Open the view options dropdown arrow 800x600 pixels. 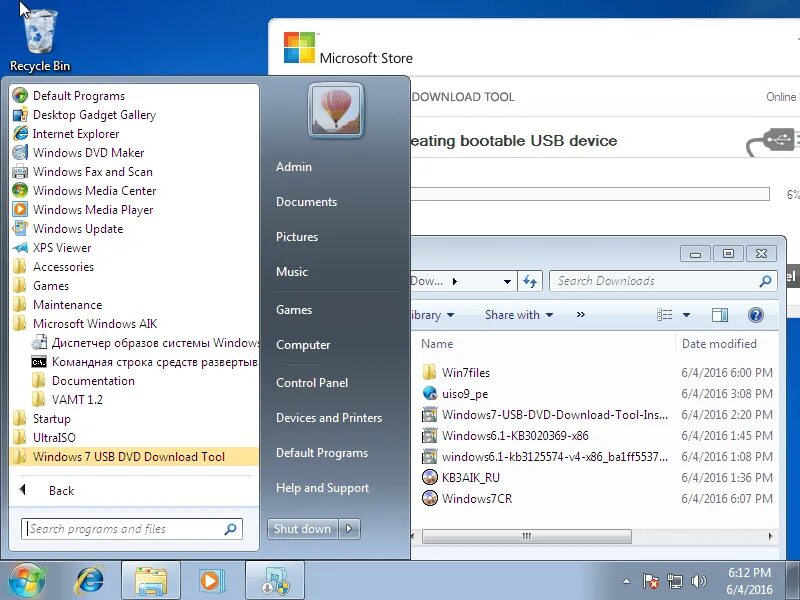[x=687, y=315]
